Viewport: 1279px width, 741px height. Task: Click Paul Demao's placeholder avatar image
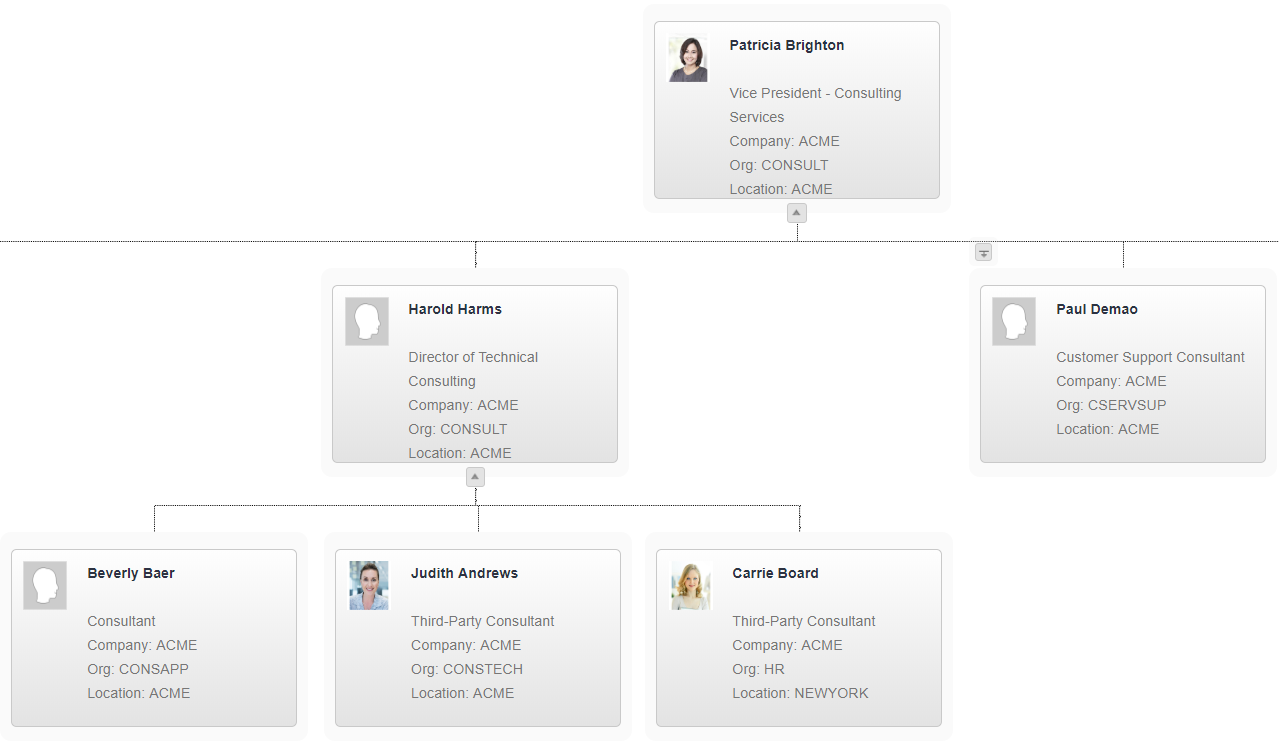click(1013, 321)
